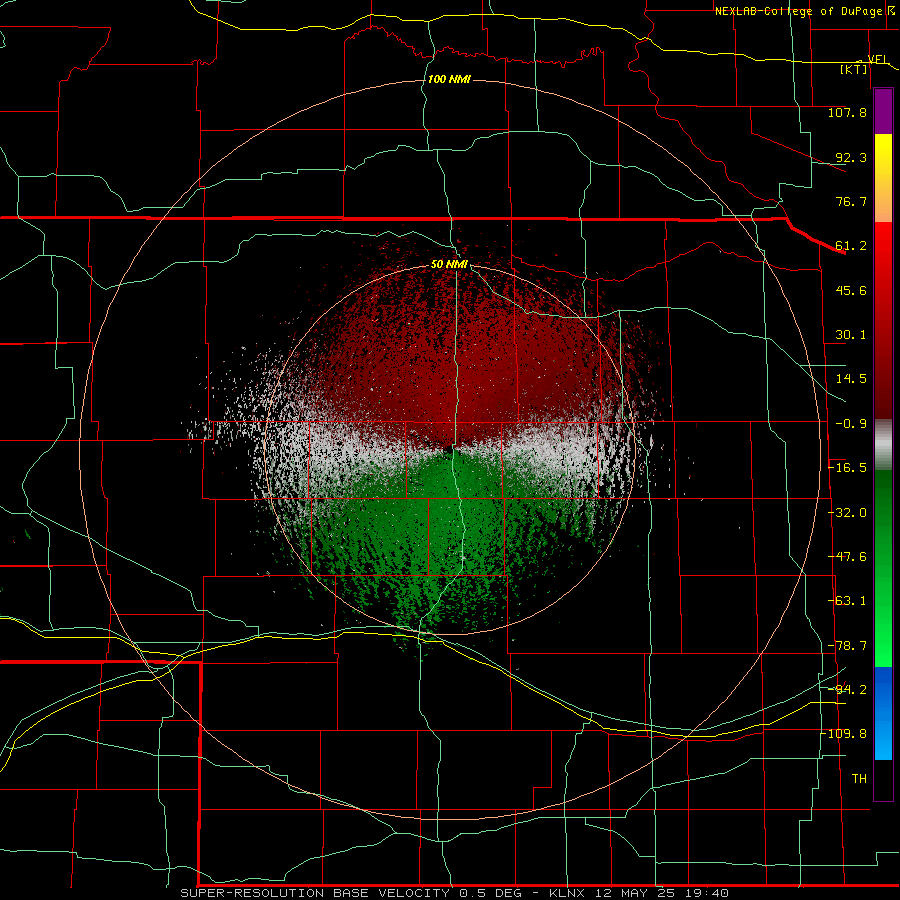
Task: Click the -78.7 value on the velocity scale
Action: pos(847,646)
